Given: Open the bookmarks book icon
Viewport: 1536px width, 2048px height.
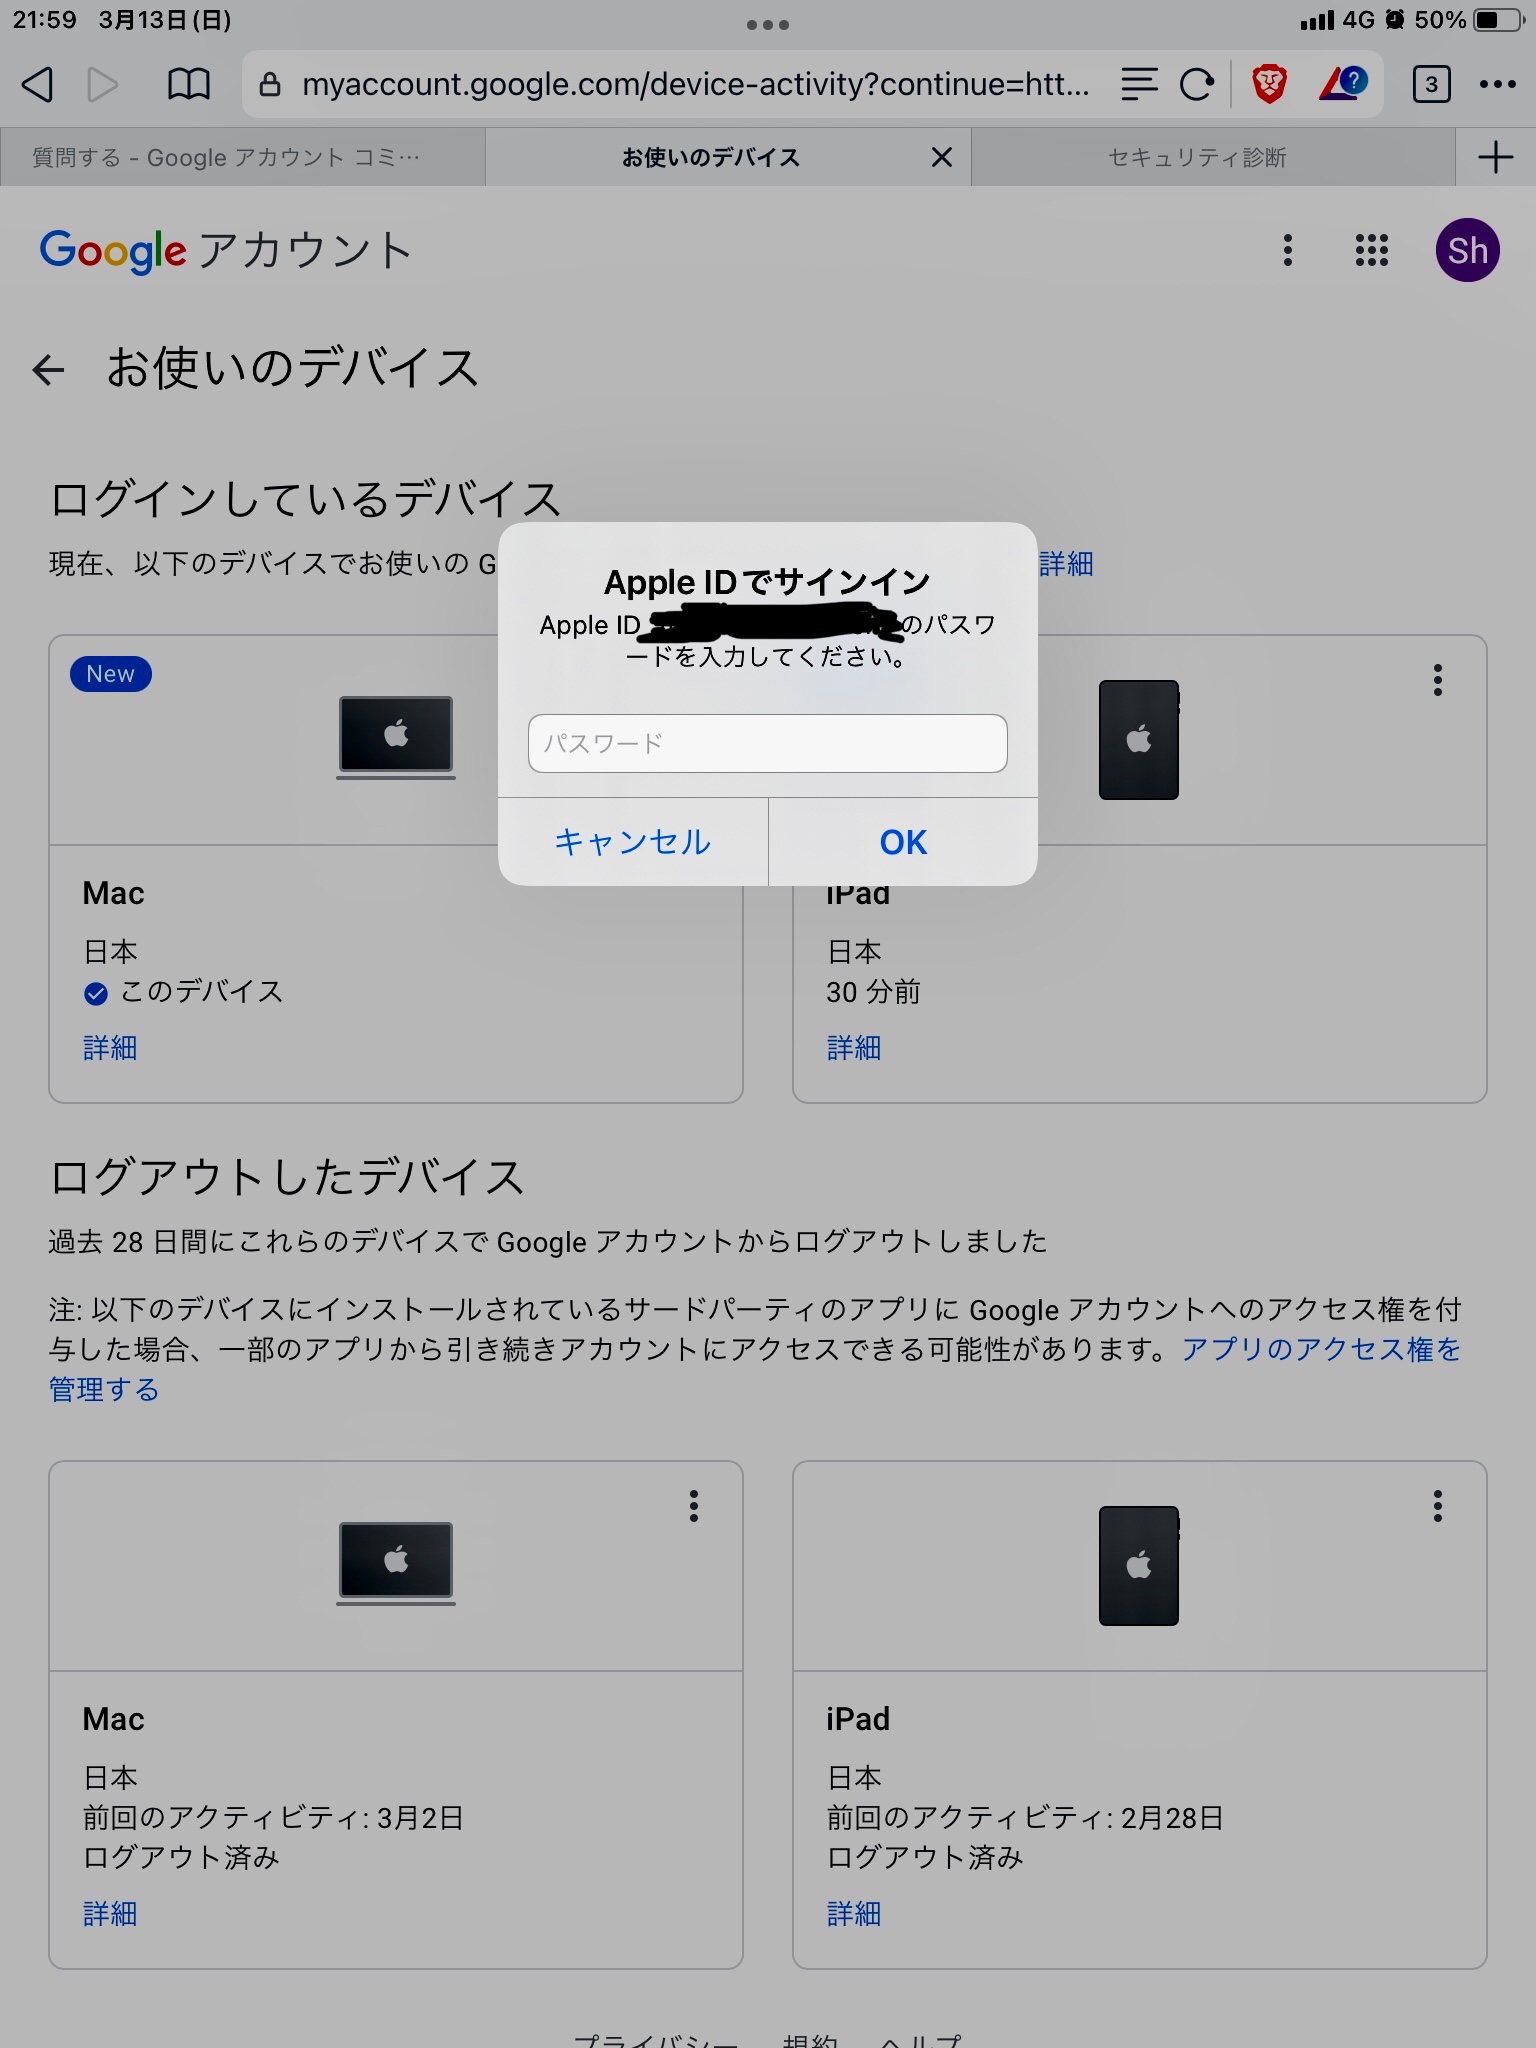Looking at the screenshot, I should [x=188, y=85].
